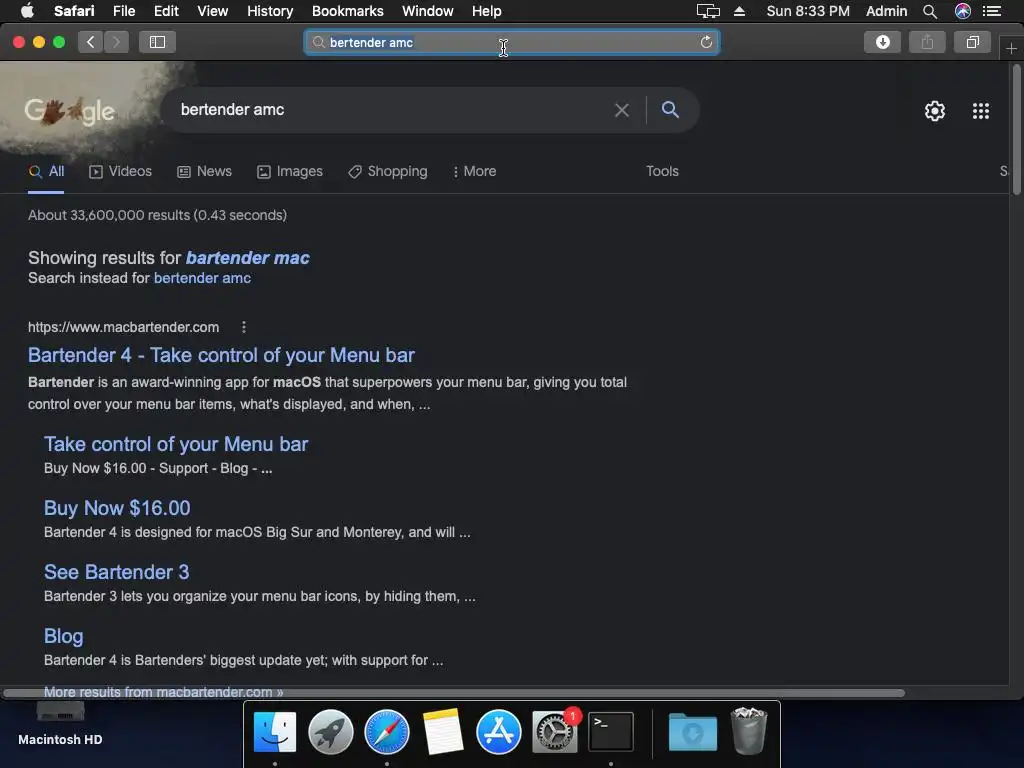Click the Google doodle logo
1024x768 pixels.
[70, 111]
